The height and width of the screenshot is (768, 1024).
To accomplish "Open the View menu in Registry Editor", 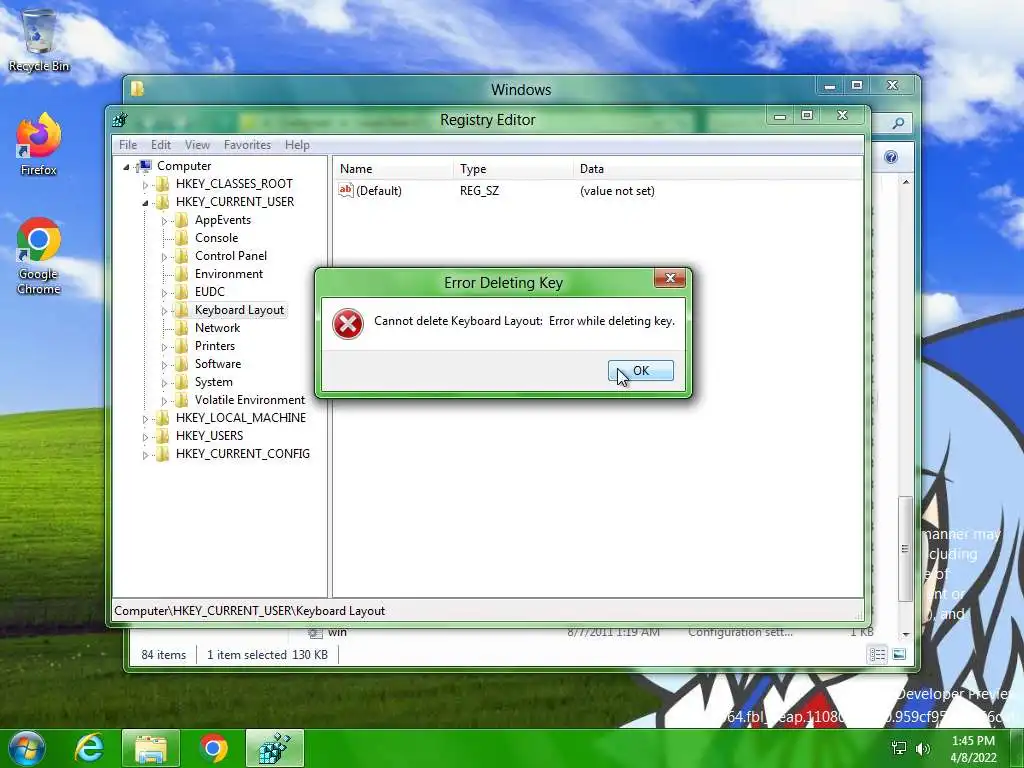I will tap(197, 144).
